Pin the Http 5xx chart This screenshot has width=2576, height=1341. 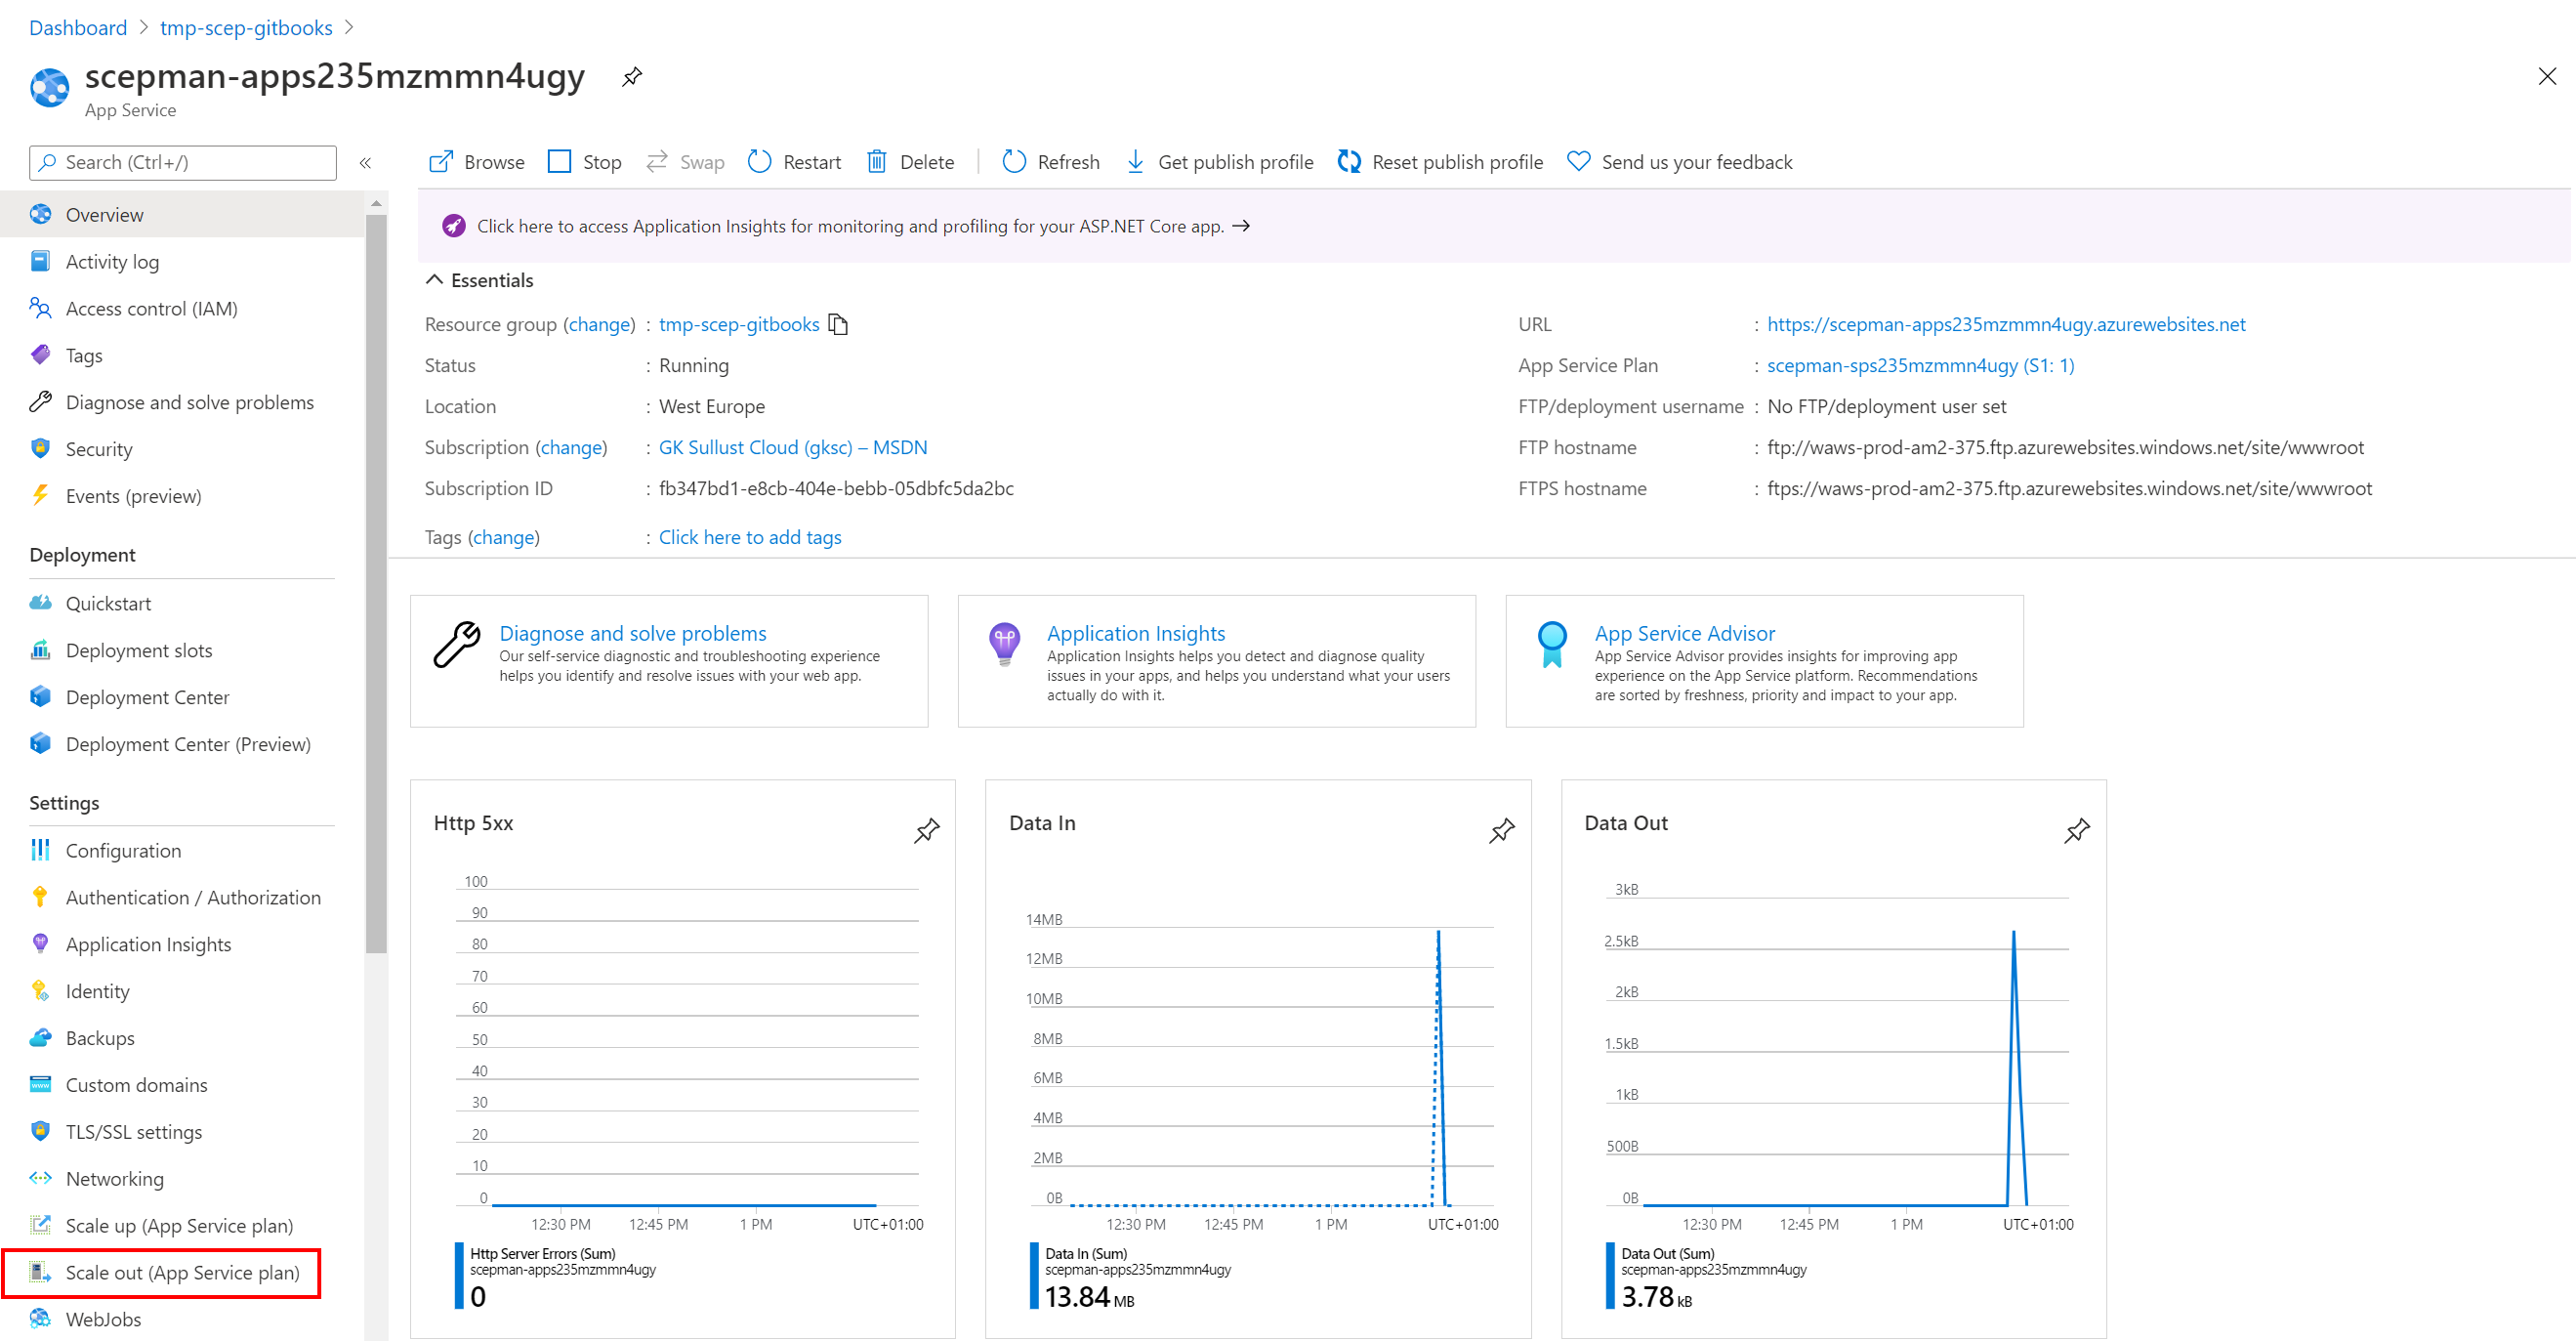point(926,830)
